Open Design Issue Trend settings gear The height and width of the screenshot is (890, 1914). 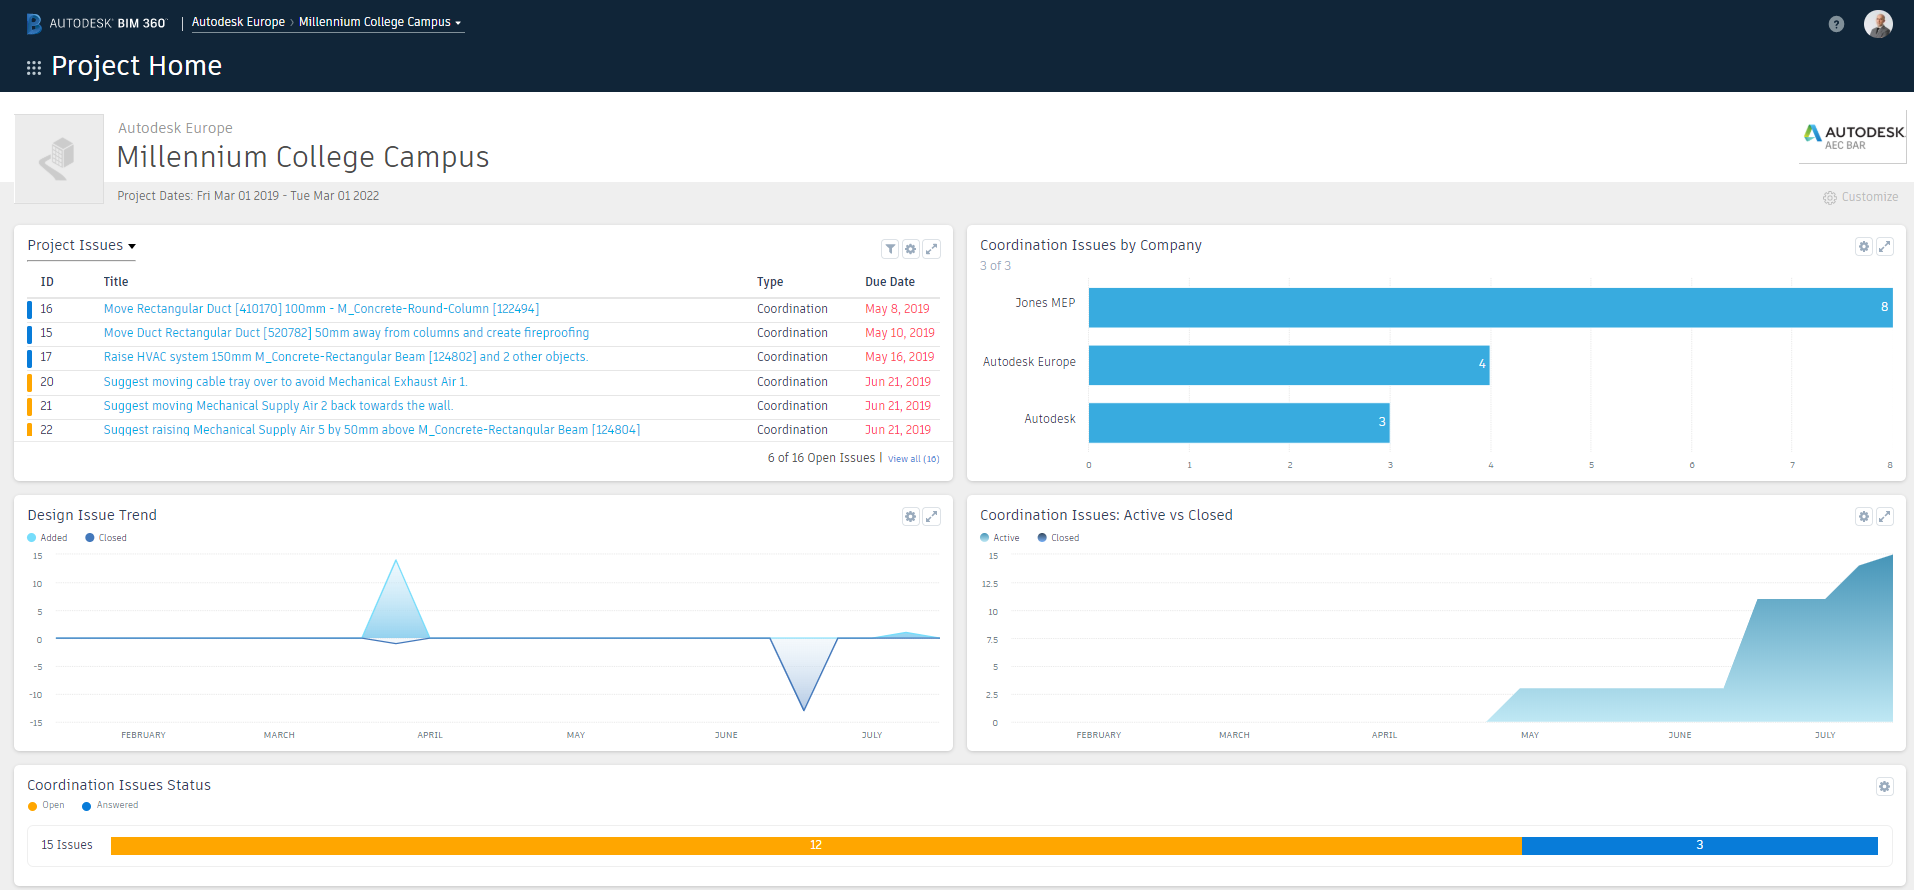tap(910, 516)
